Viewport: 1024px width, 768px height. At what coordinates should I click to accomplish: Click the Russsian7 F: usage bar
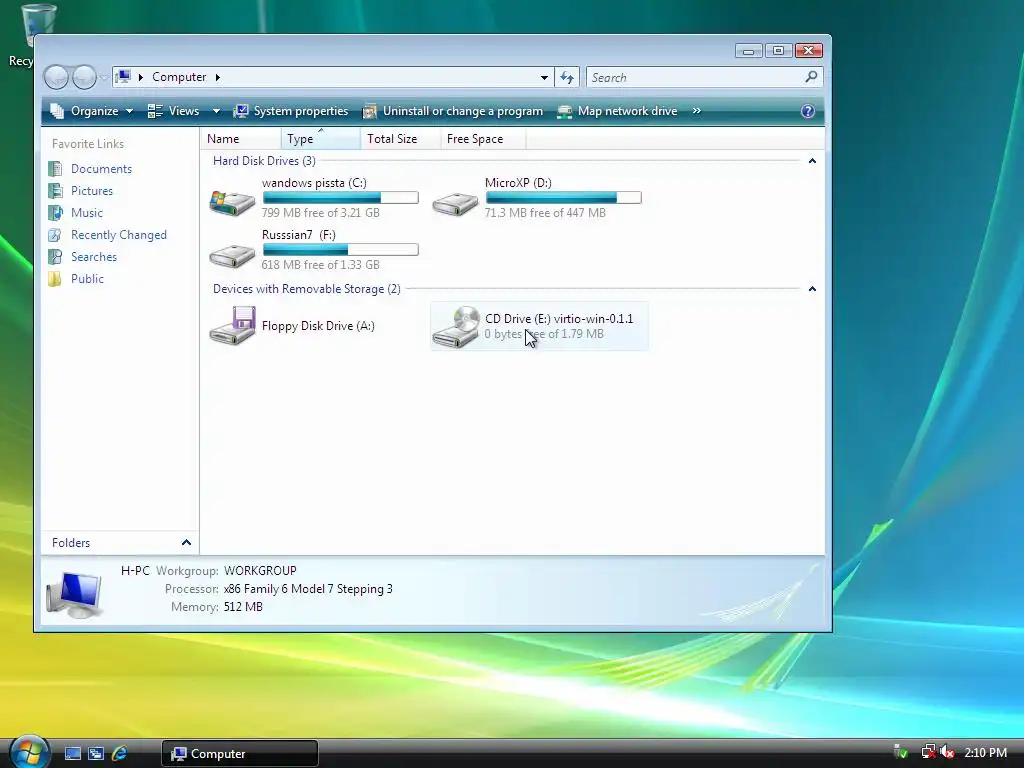(340, 249)
